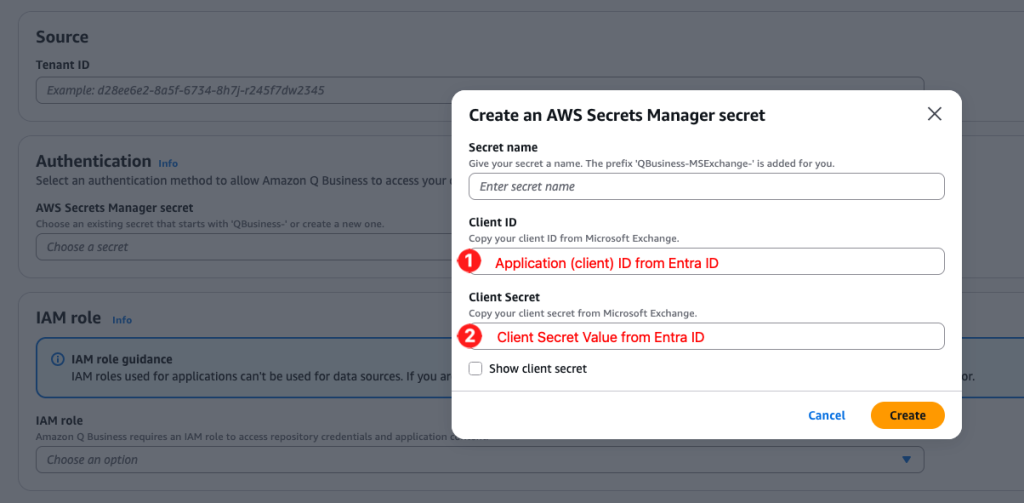Screen dimensions: 1024x503
Task: Click the dialog title heading text
Action: [616, 115]
